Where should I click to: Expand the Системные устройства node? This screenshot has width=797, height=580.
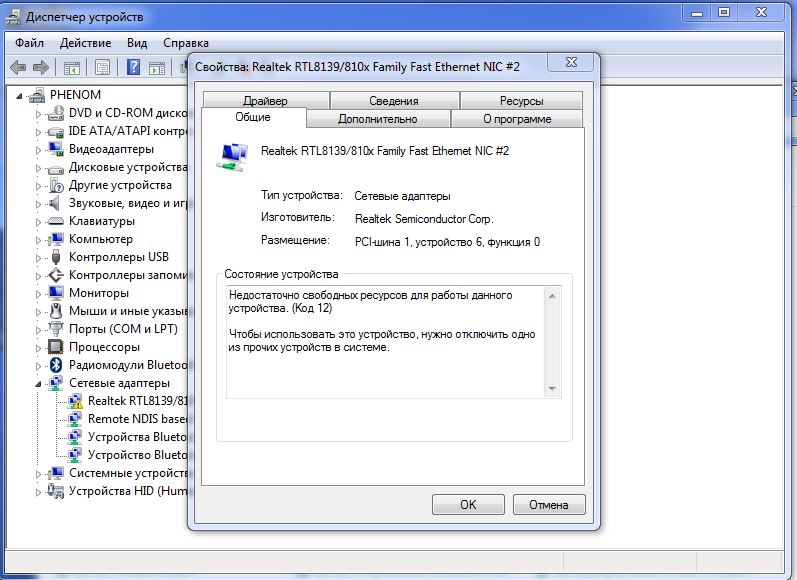(38, 474)
